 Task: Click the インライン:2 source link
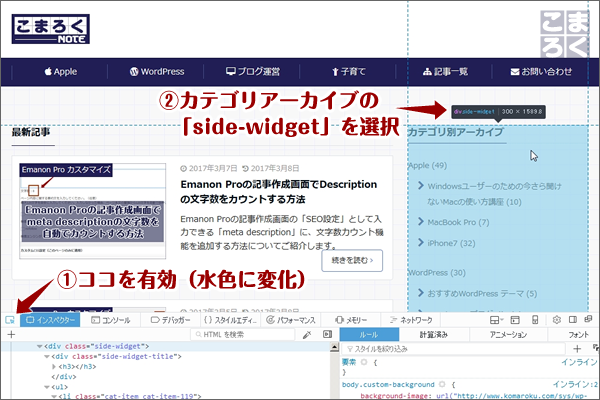[575, 384]
